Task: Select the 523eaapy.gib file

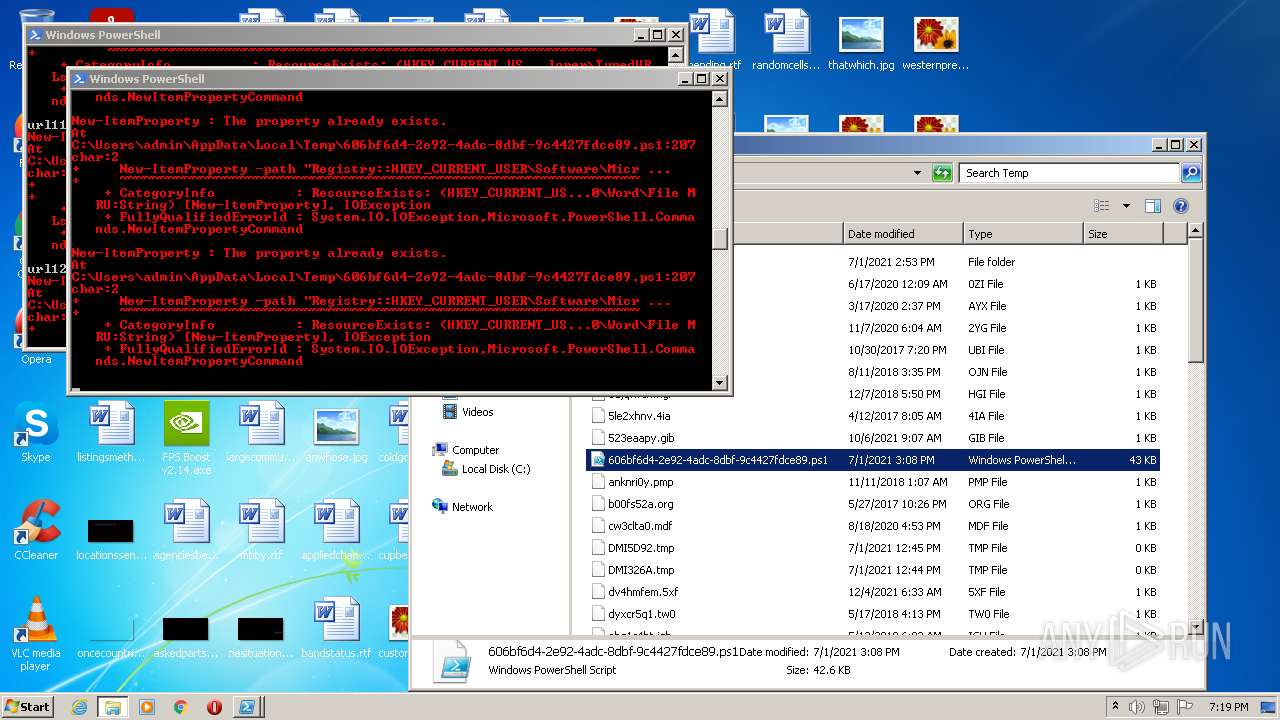Action: pyautogui.click(x=873, y=438)
